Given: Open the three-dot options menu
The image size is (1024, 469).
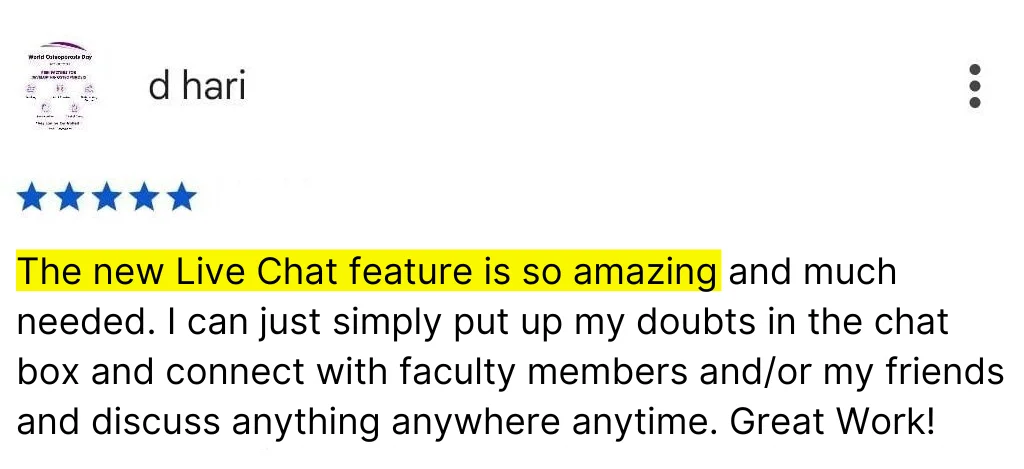Looking at the screenshot, I should point(974,86).
